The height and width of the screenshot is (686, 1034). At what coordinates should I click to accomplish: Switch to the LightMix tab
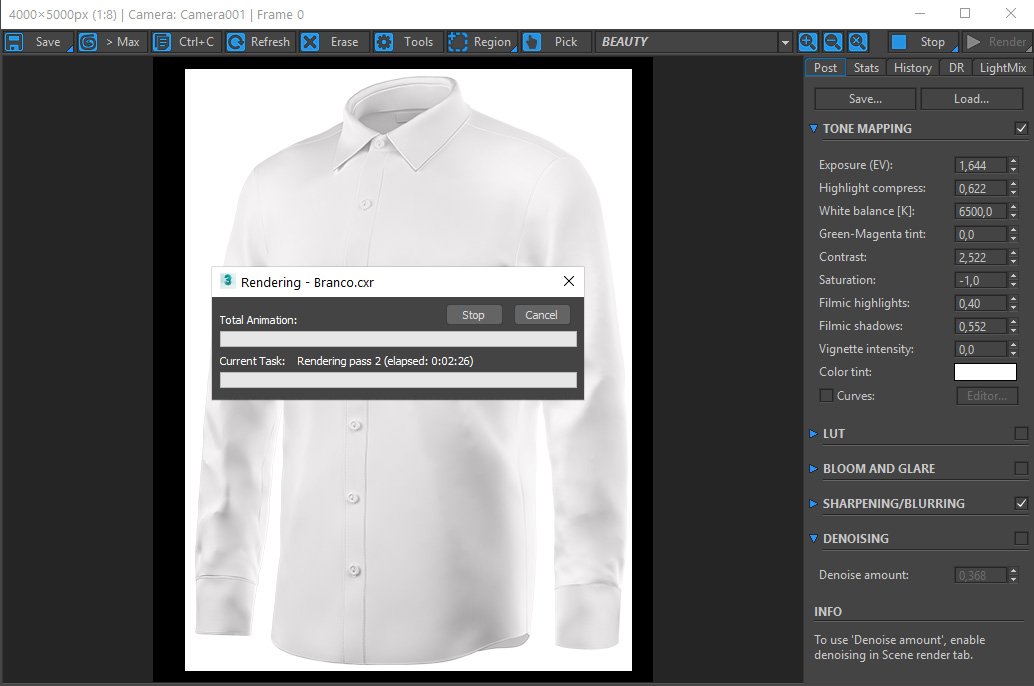point(1001,67)
